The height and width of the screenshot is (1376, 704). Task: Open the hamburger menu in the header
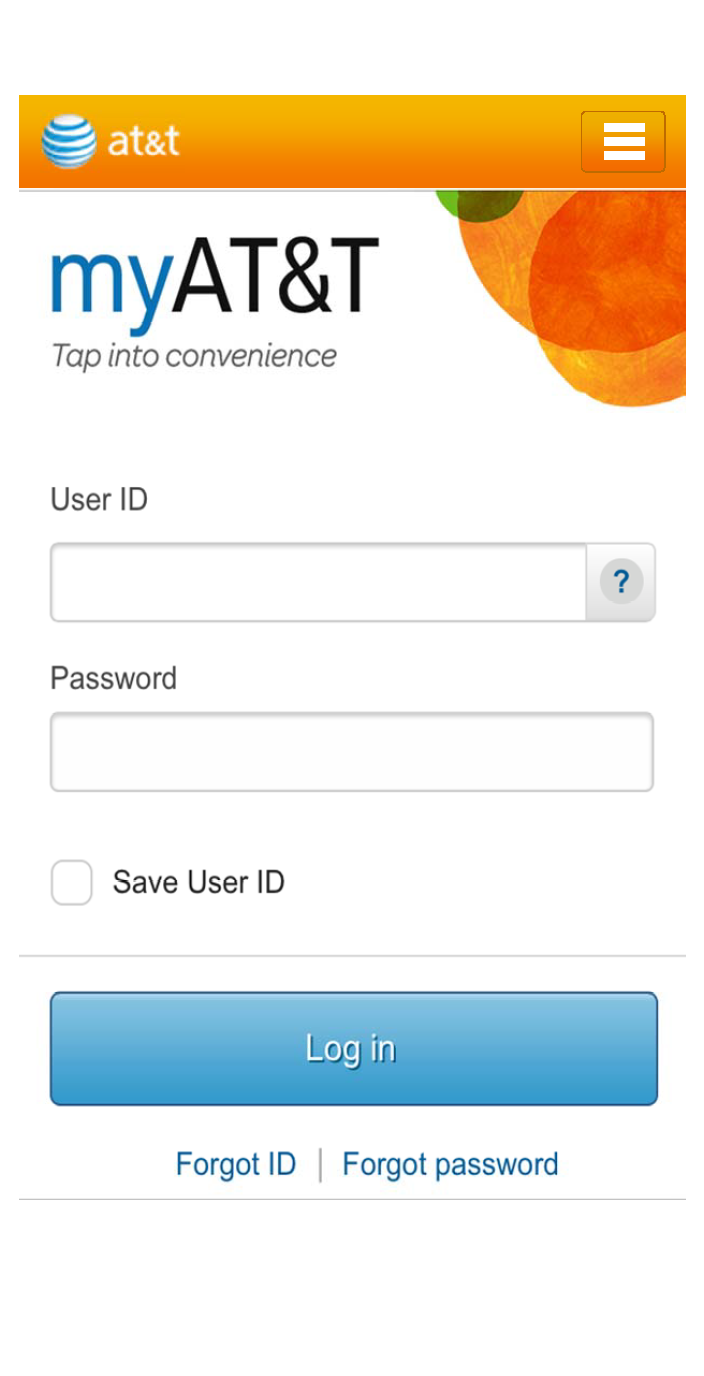pos(623,142)
